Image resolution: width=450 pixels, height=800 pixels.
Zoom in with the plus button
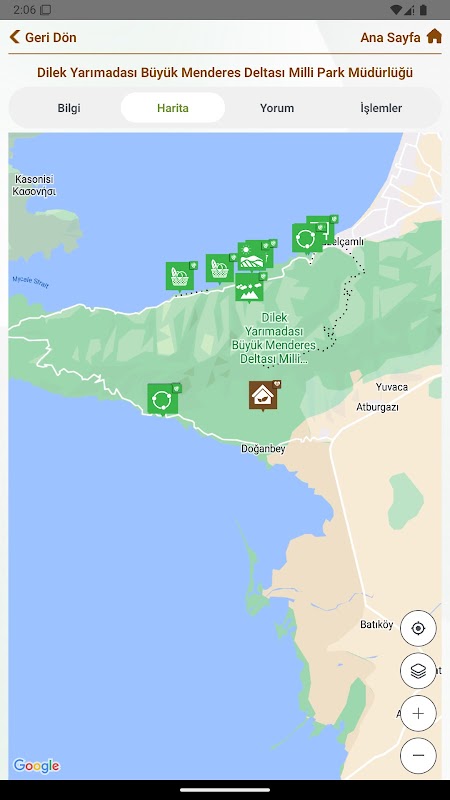pos(418,713)
